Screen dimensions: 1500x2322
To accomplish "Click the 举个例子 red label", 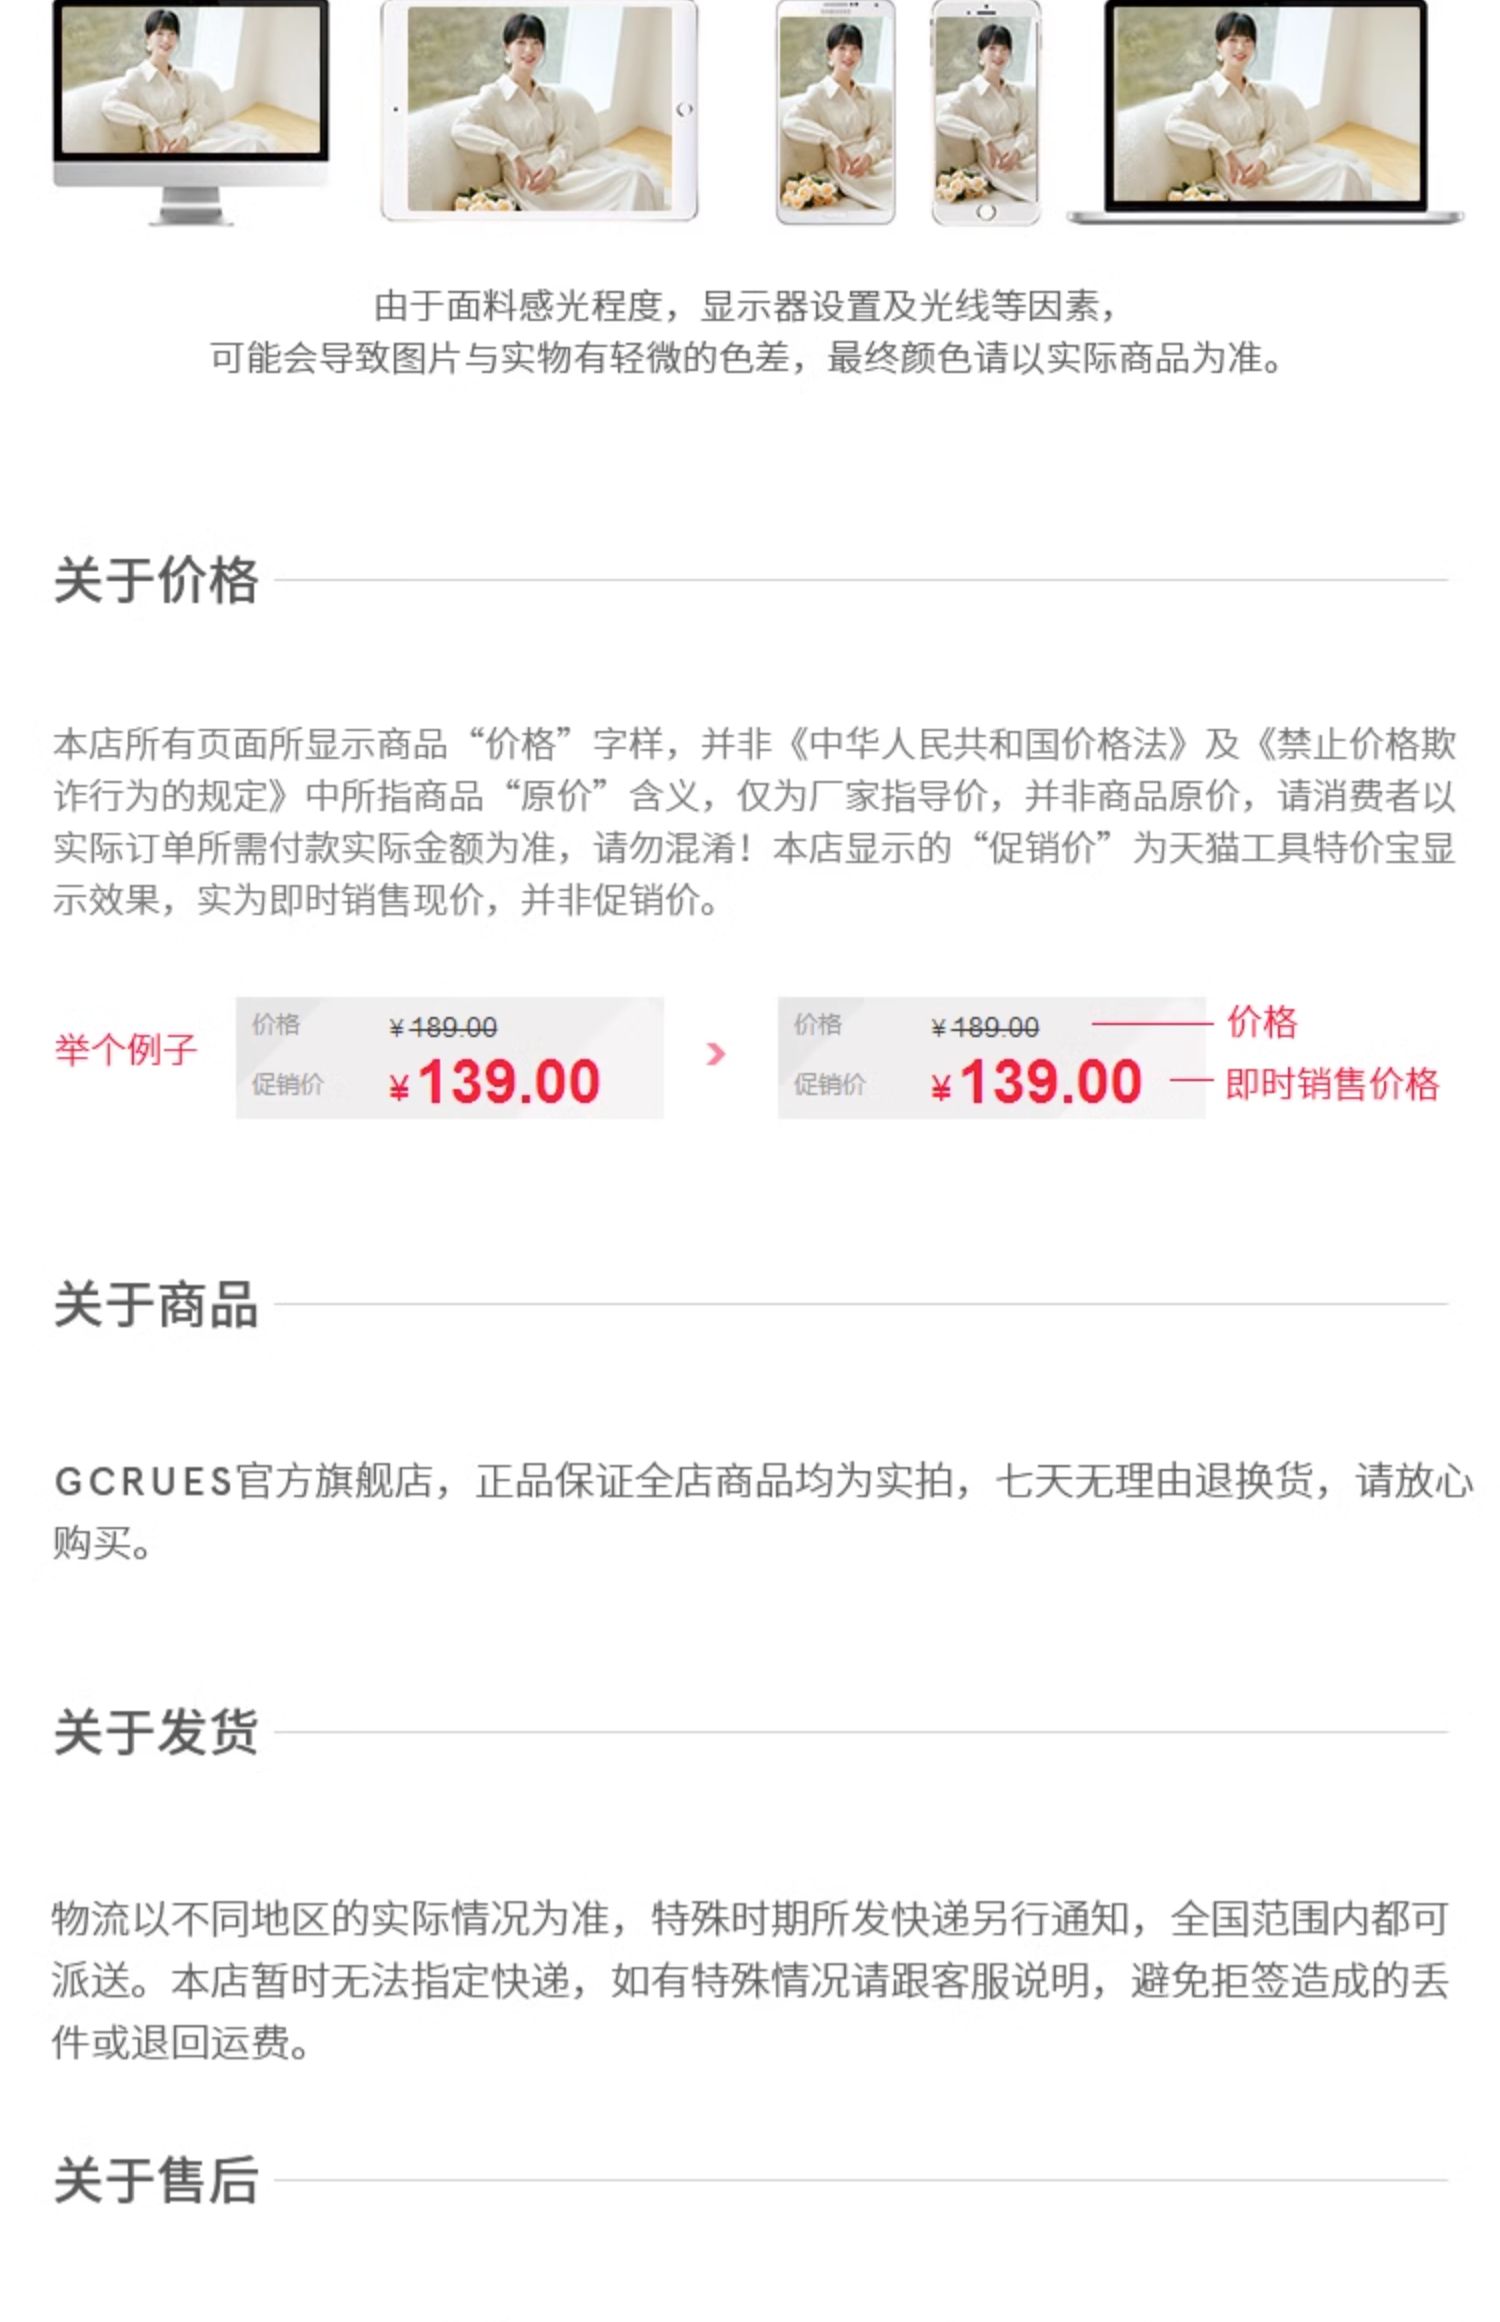I will (x=126, y=1050).
